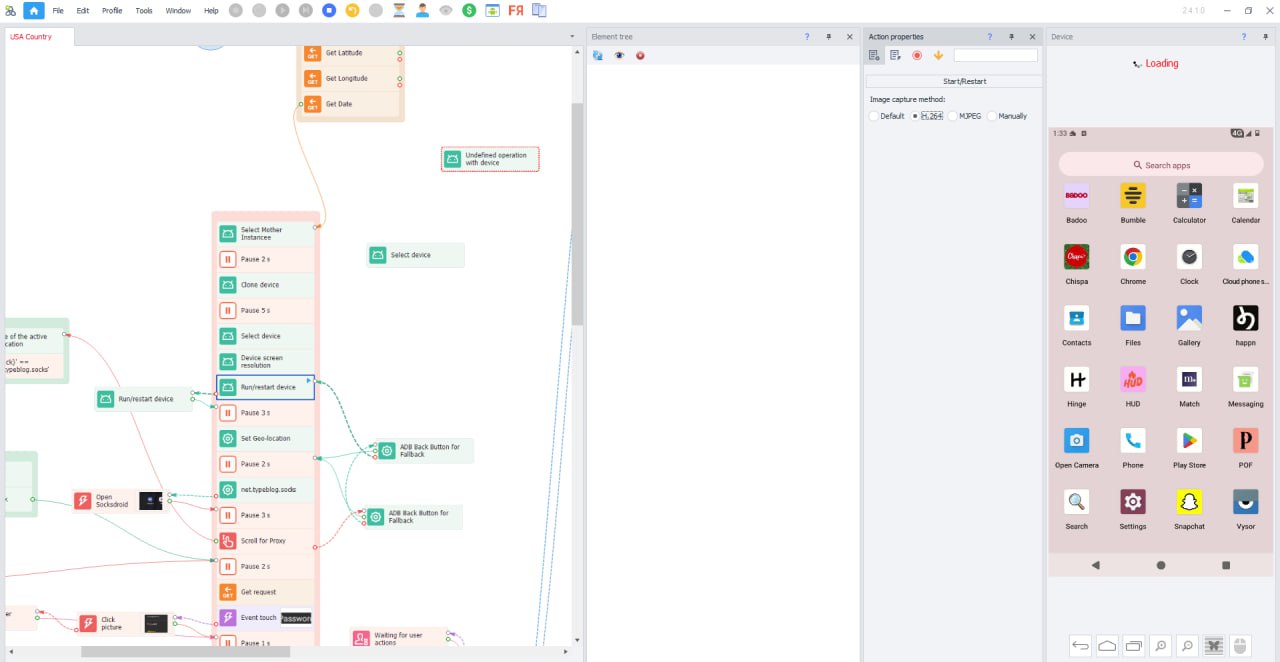Viewport: 1280px width, 662px height.
Task: Click the blue Home icon in the top toolbar
Action: pyautogui.click(x=34, y=10)
